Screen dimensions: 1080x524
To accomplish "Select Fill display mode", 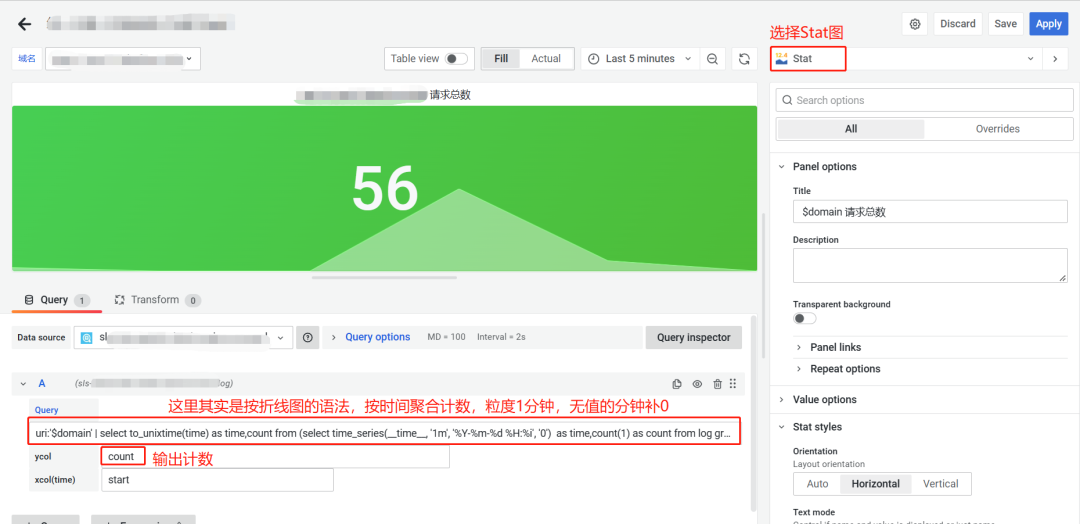I will [x=501, y=59].
